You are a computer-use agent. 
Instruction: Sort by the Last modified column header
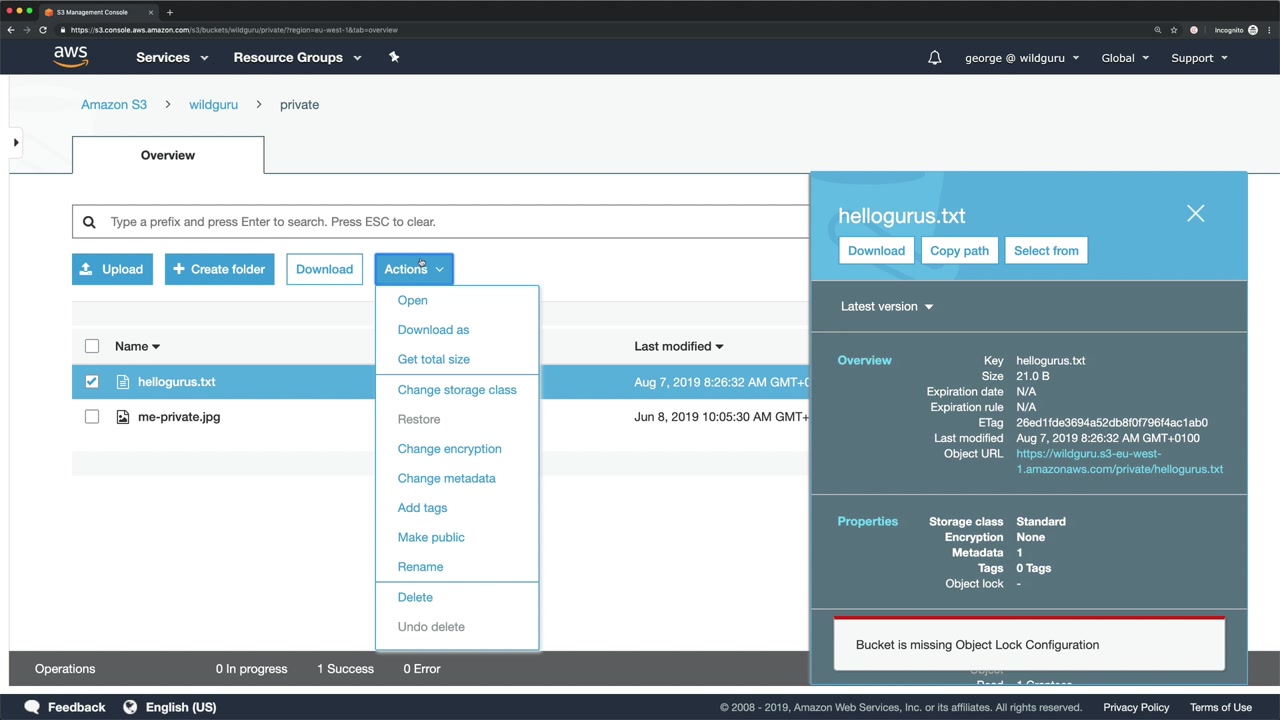pos(678,346)
